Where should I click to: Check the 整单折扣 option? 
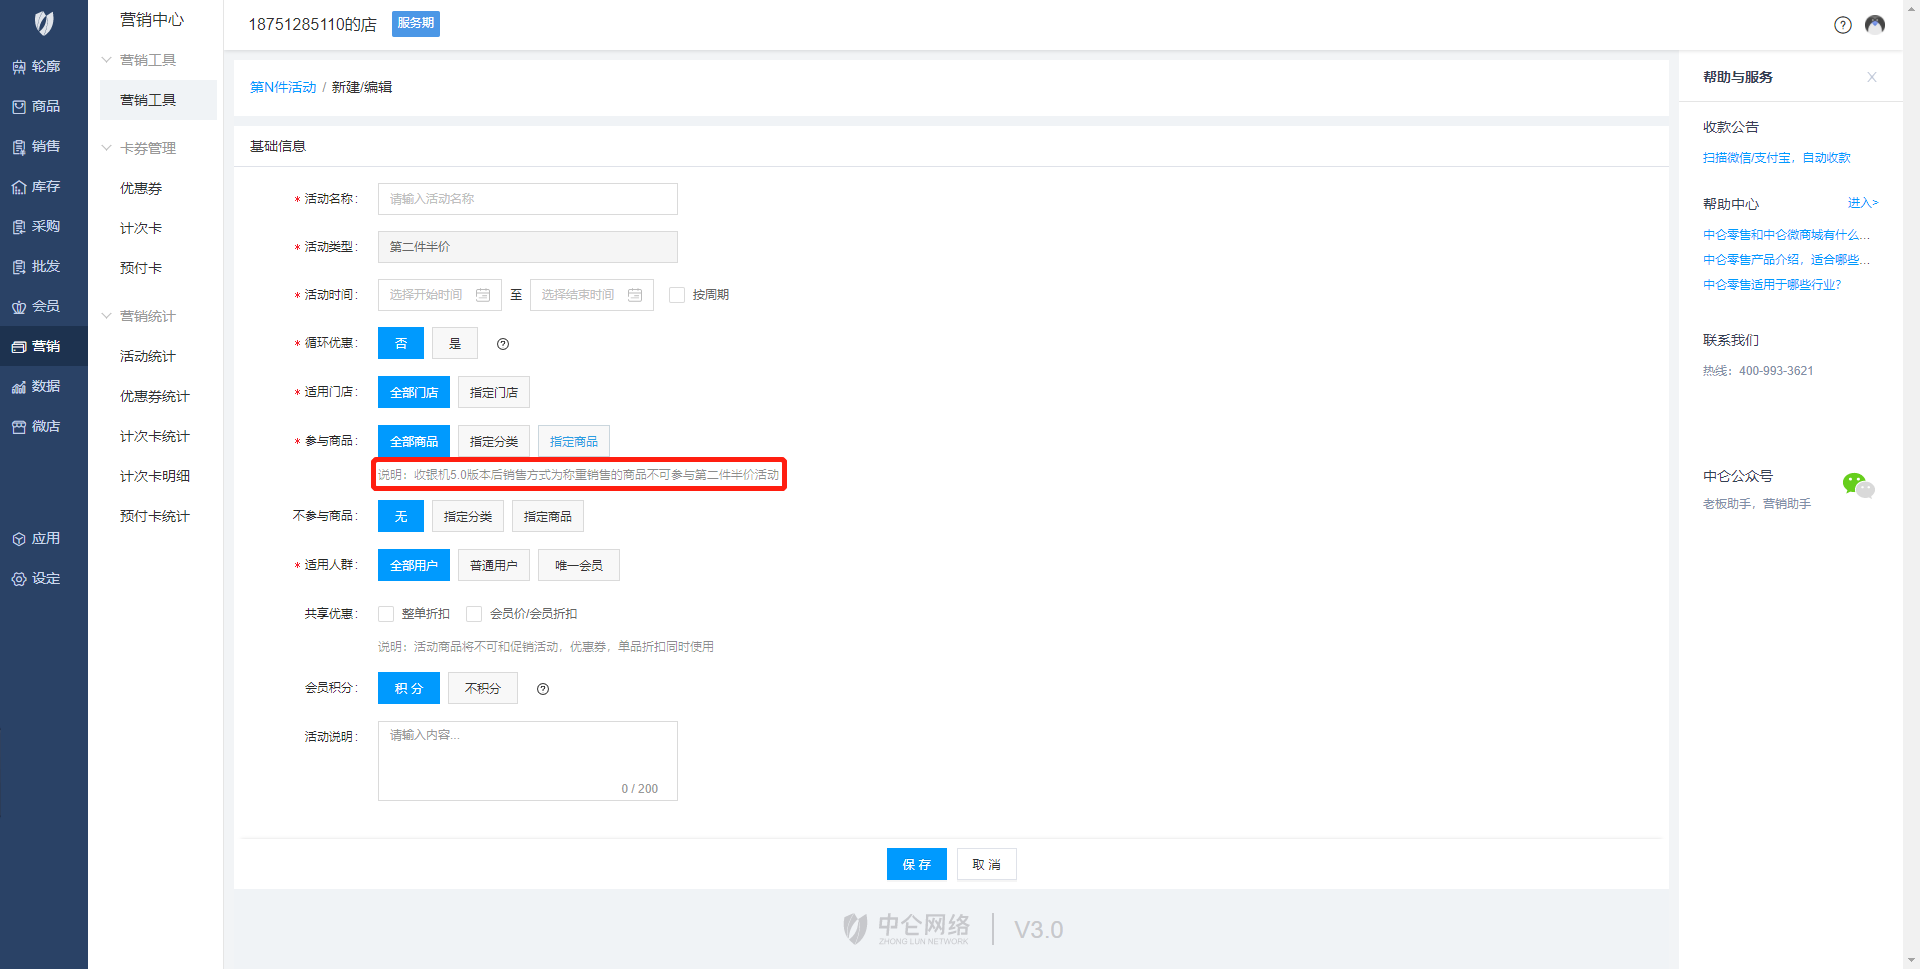click(x=386, y=614)
